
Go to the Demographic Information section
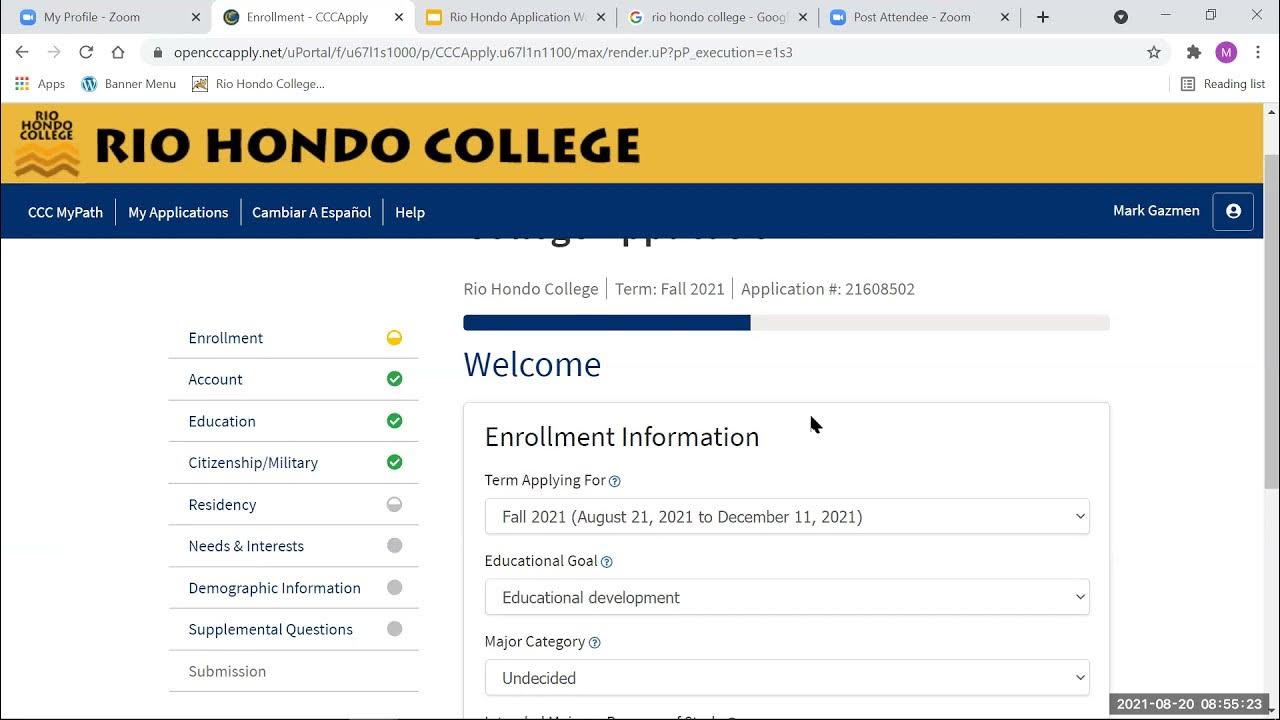point(274,588)
